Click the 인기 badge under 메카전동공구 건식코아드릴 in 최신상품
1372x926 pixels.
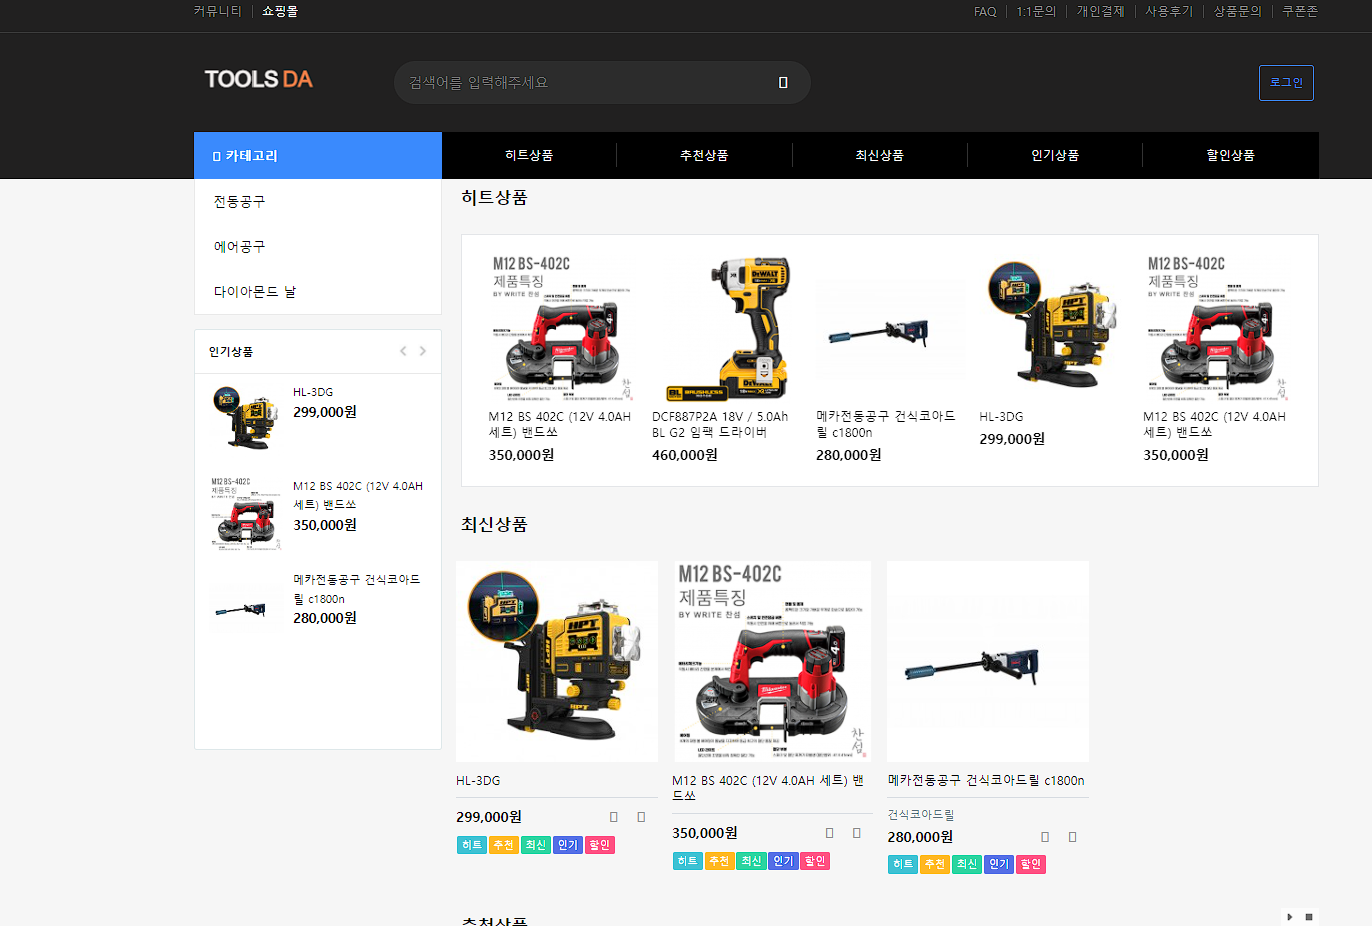pyautogui.click(x=999, y=864)
